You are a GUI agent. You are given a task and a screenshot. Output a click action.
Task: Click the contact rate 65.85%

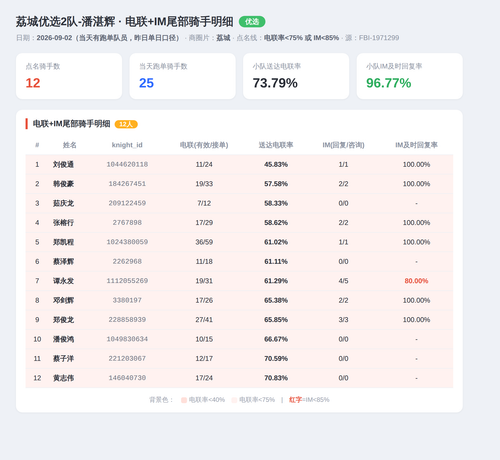276,320
